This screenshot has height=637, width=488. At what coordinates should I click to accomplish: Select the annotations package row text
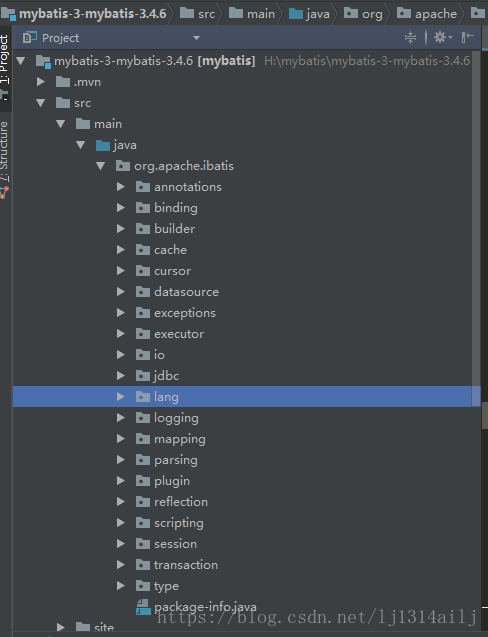188,187
